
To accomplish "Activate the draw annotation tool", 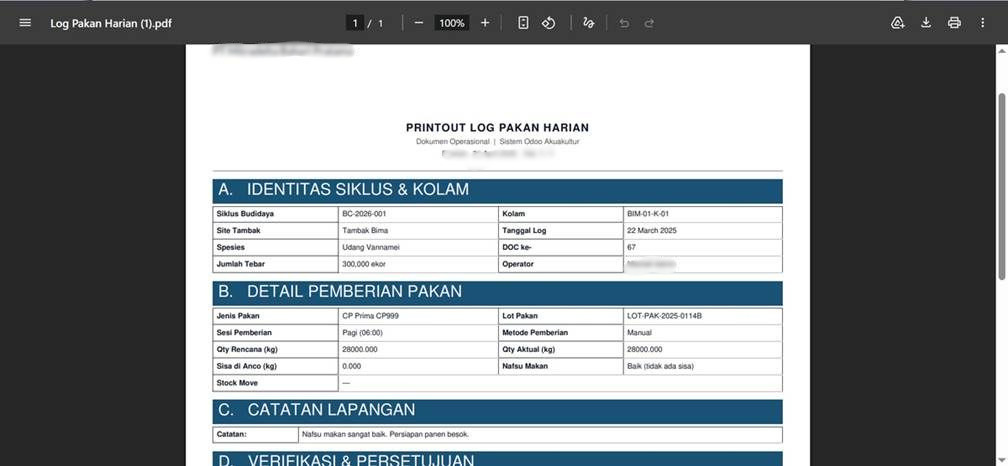I will 589,23.
